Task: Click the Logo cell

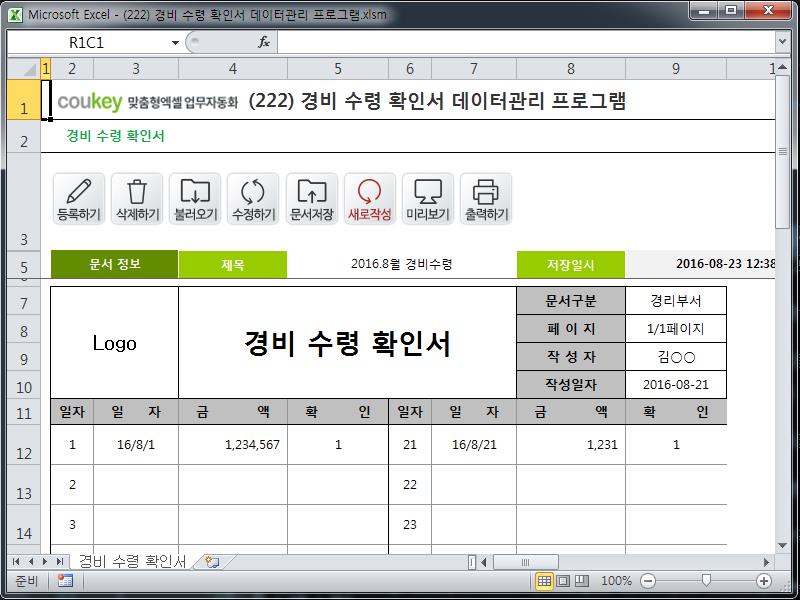Action: tap(115, 343)
